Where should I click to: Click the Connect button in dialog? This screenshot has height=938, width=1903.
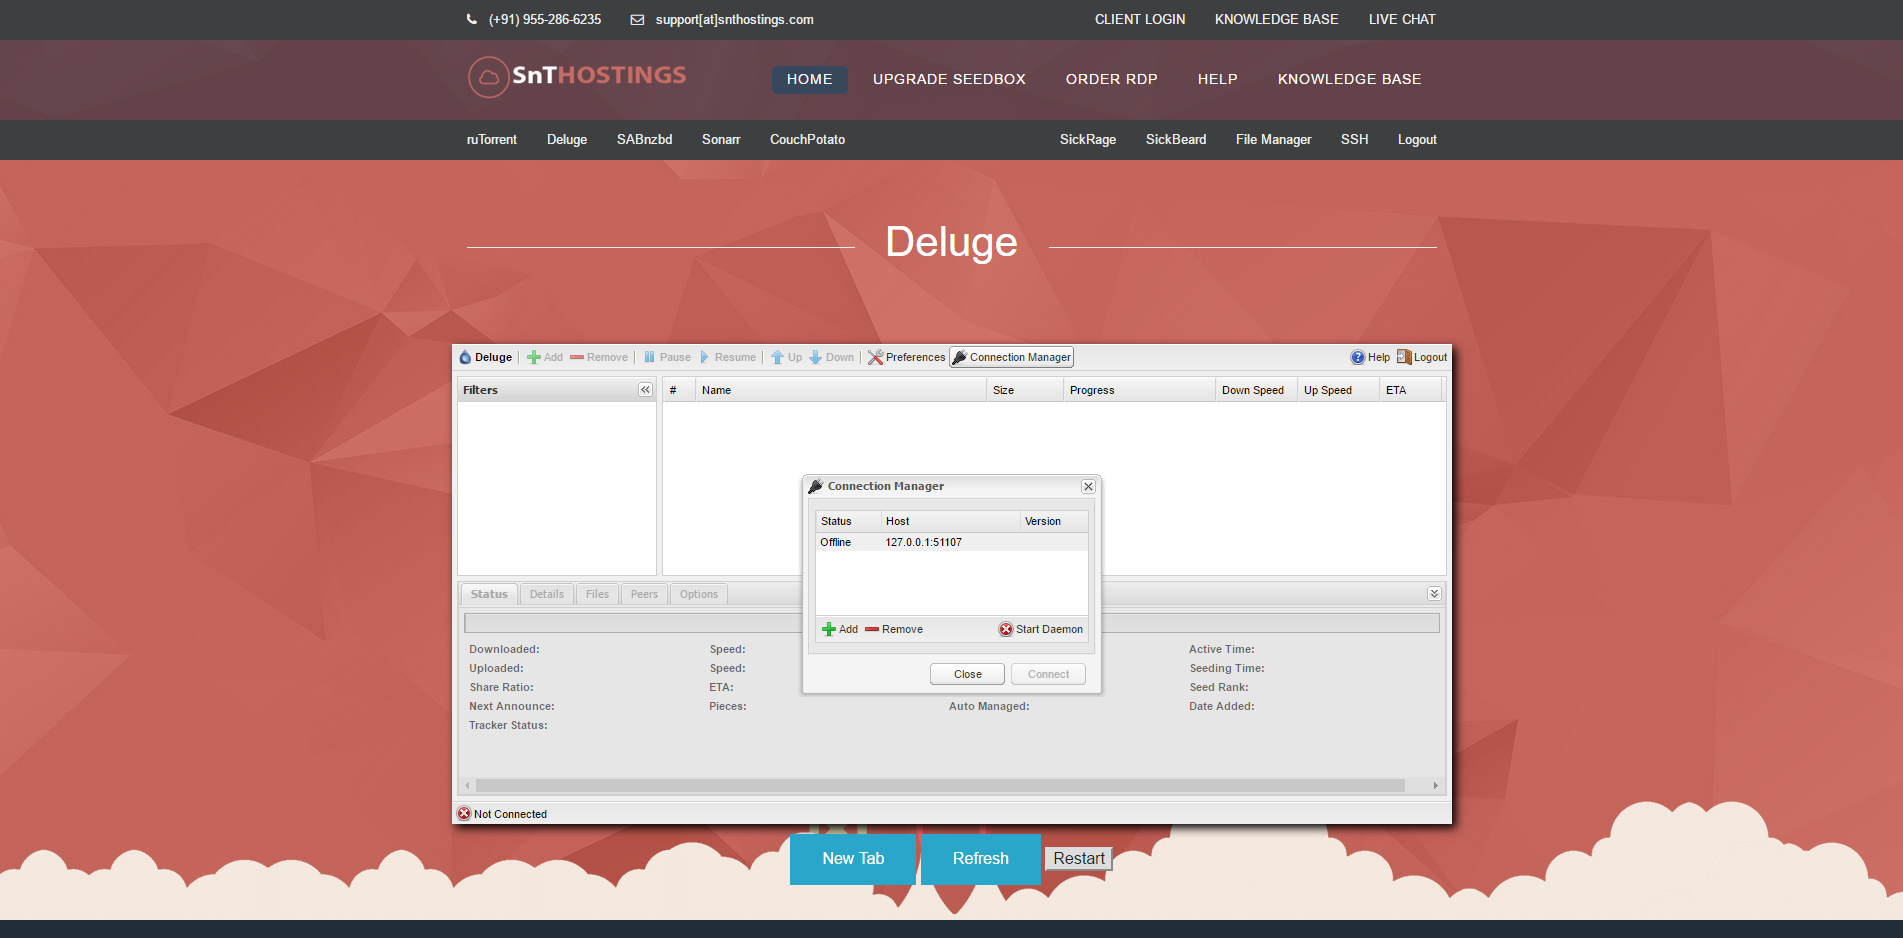coord(1048,674)
